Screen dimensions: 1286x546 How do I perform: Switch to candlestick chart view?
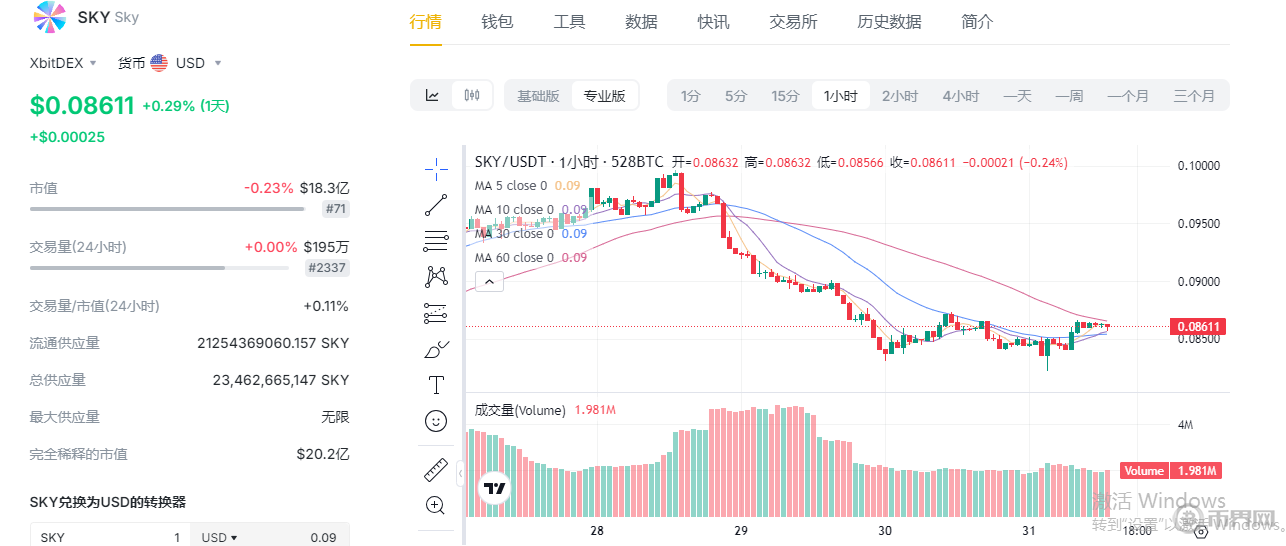472,96
